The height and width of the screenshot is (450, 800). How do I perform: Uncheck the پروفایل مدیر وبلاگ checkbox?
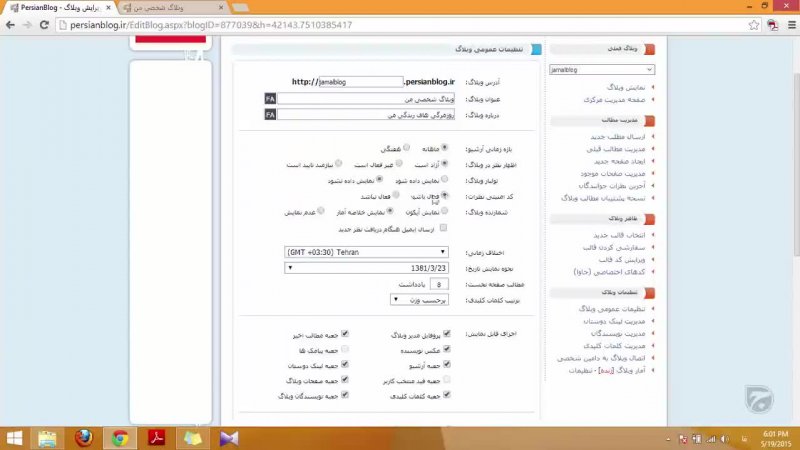tap(446, 333)
